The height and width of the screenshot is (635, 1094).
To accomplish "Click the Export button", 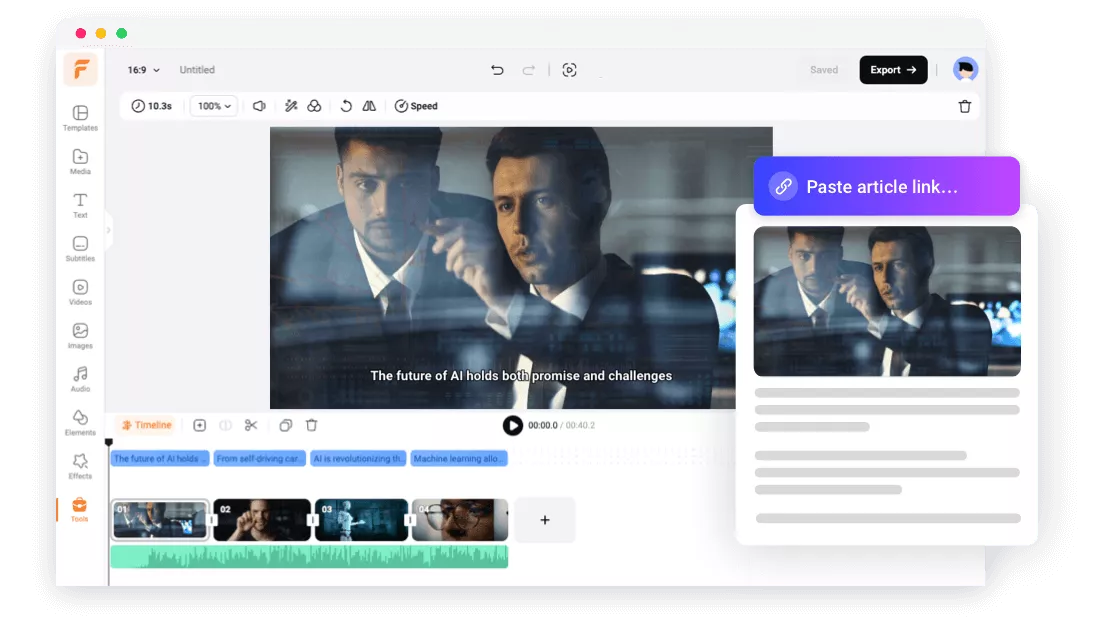I will pos(893,70).
